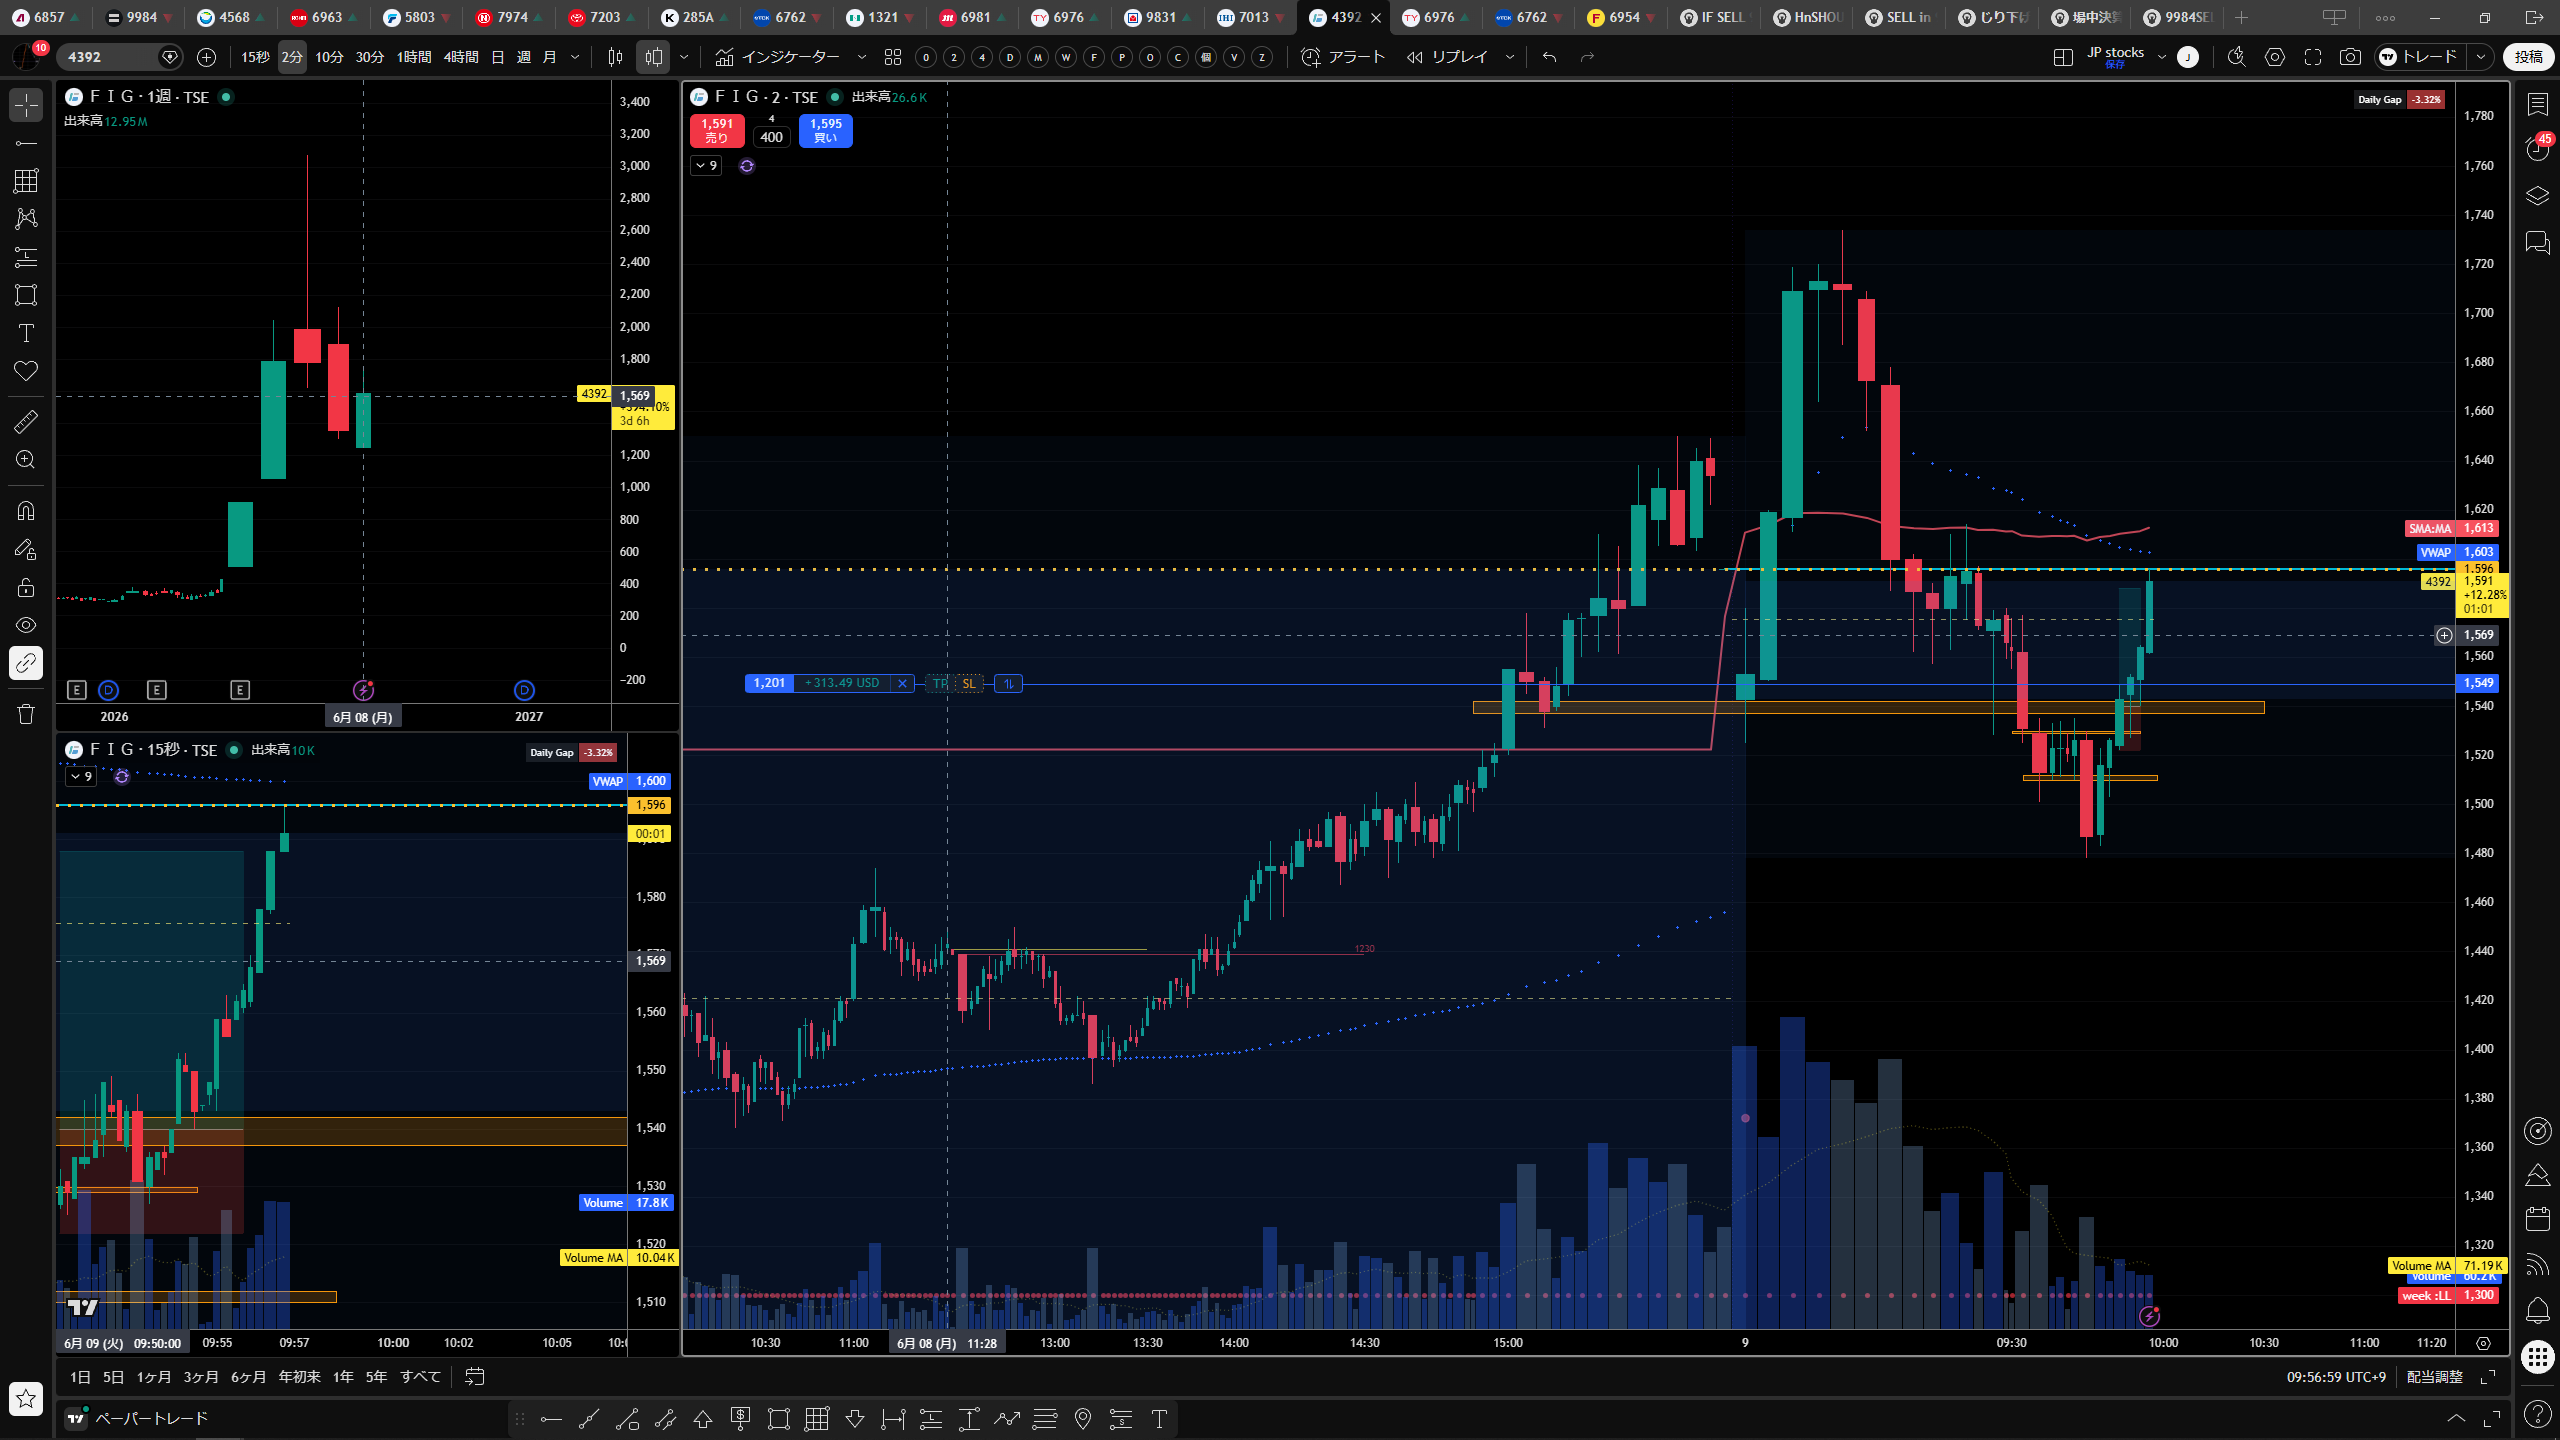This screenshot has width=2560, height=1440.
Task: Switch to the 7203 tab
Action: pos(595,17)
